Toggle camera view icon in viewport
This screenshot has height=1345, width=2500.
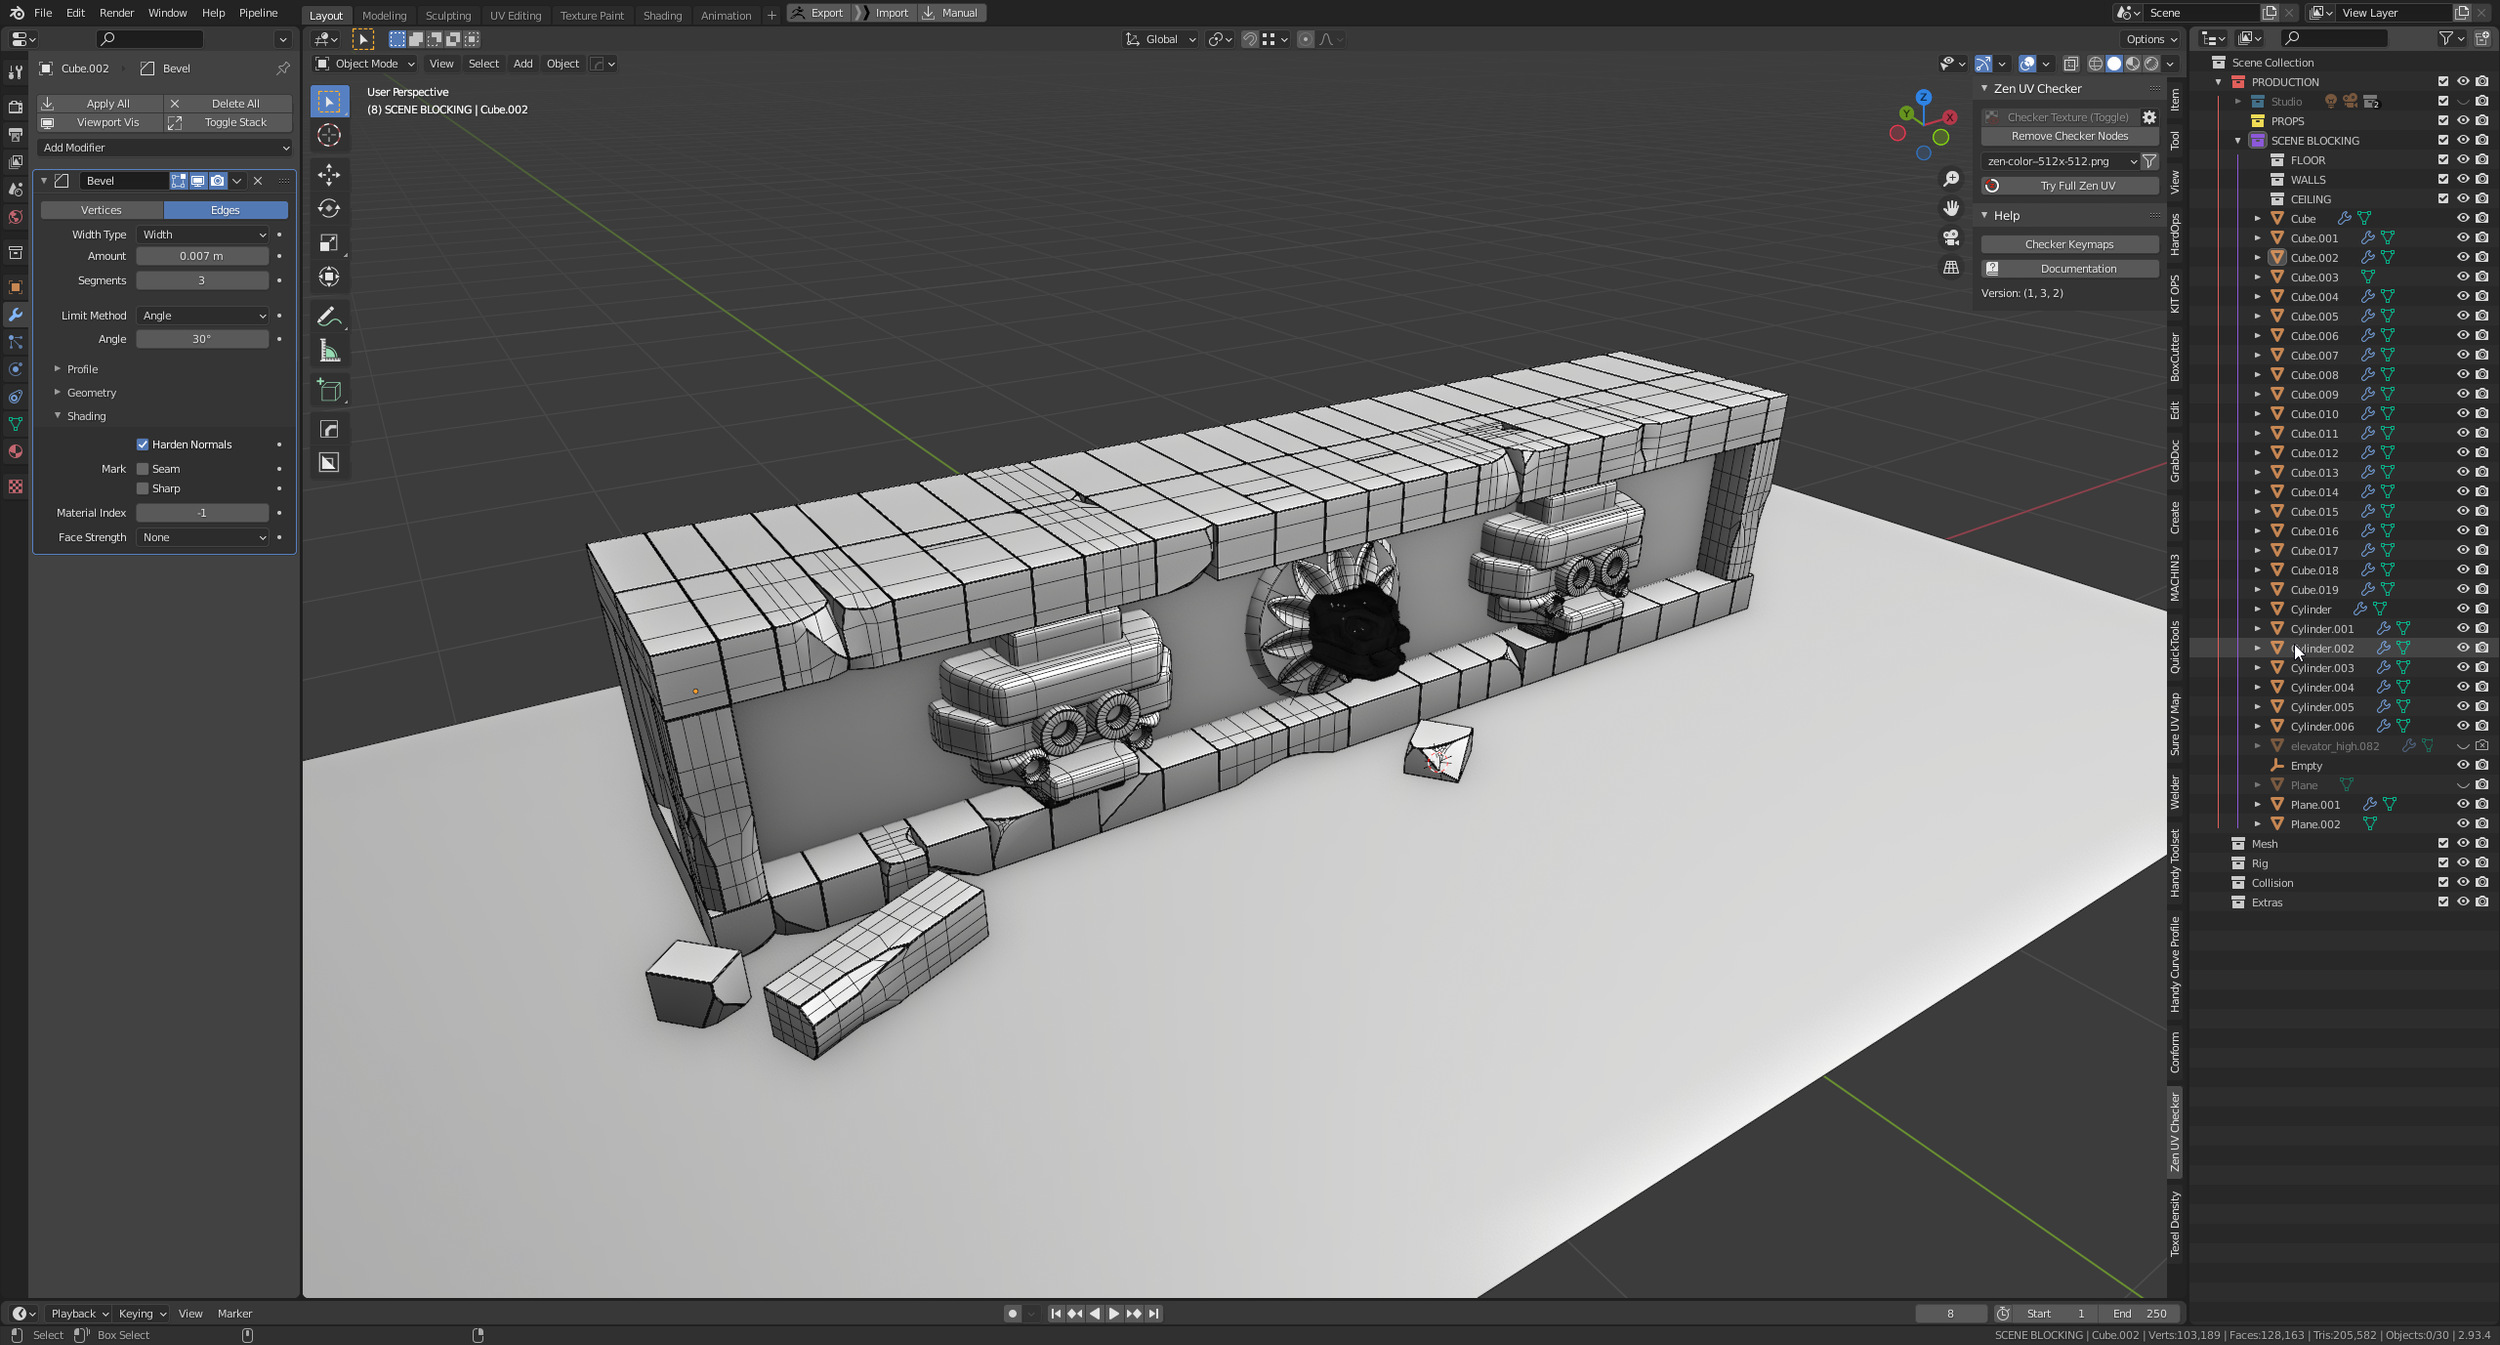pyautogui.click(x=1950, y=237)
